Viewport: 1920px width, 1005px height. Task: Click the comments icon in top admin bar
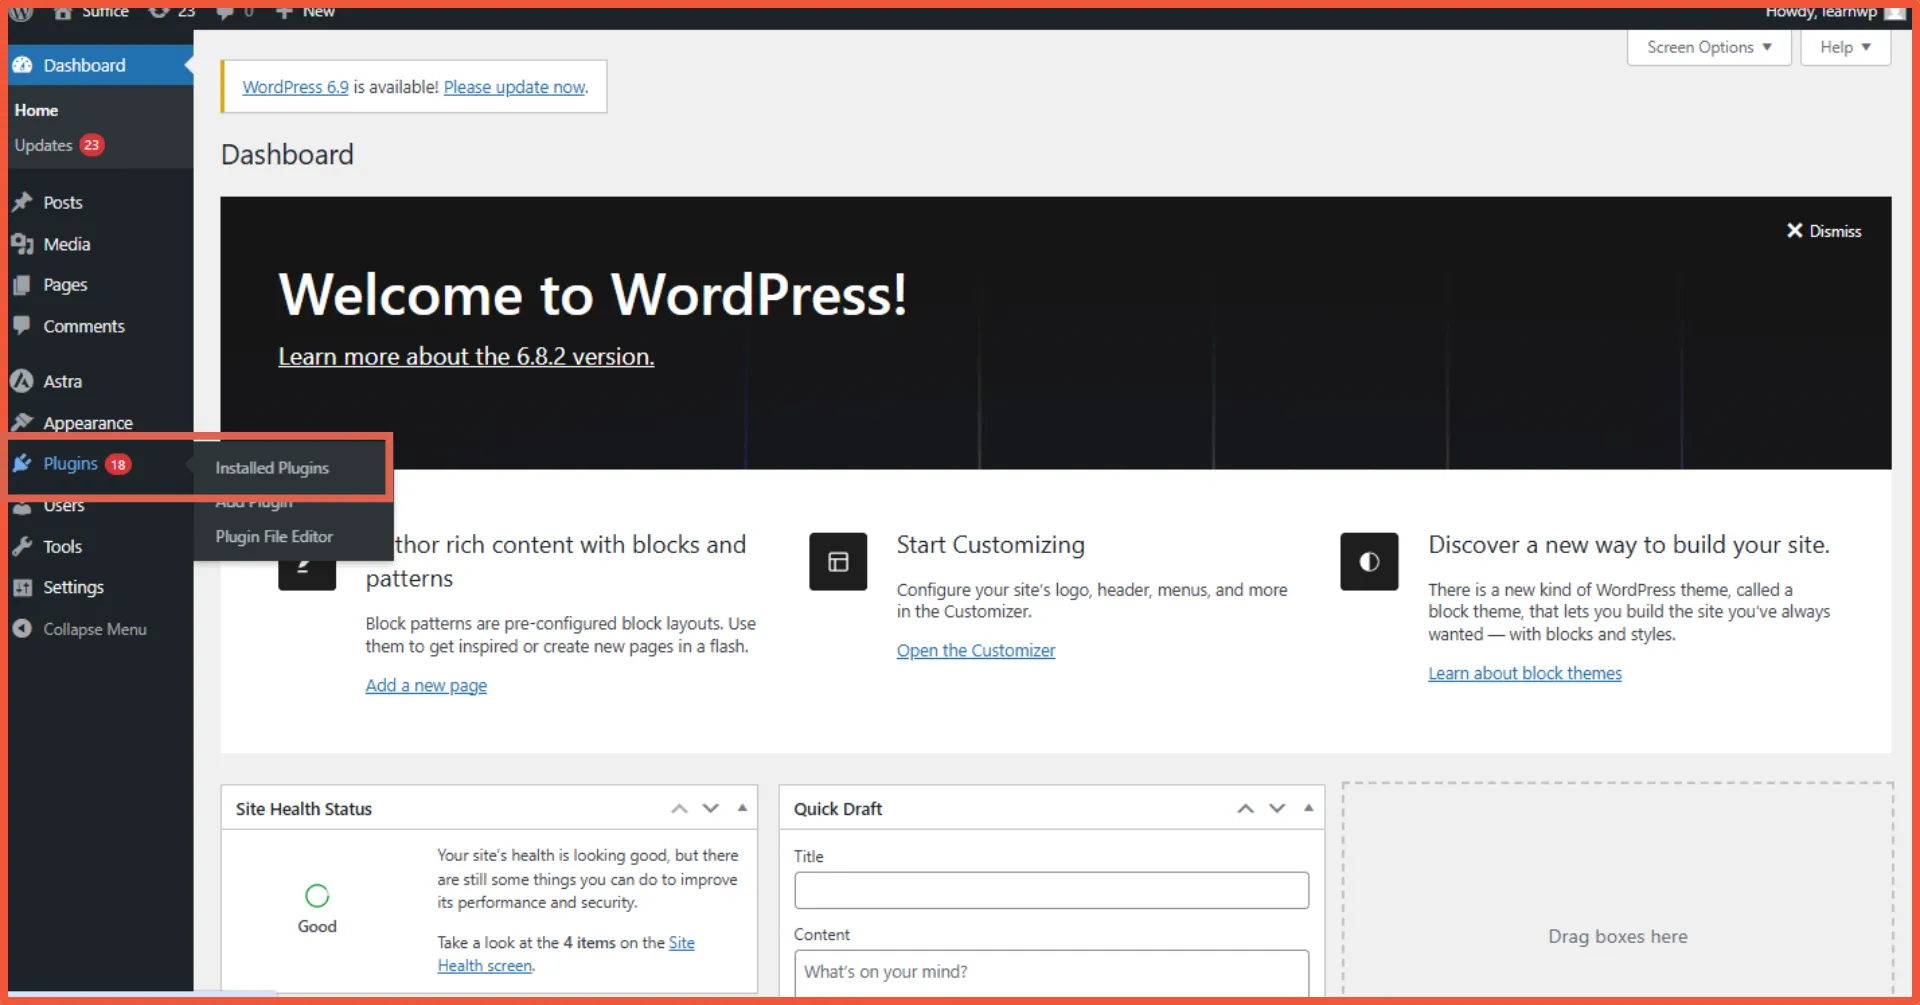click(x=223, y=13)
